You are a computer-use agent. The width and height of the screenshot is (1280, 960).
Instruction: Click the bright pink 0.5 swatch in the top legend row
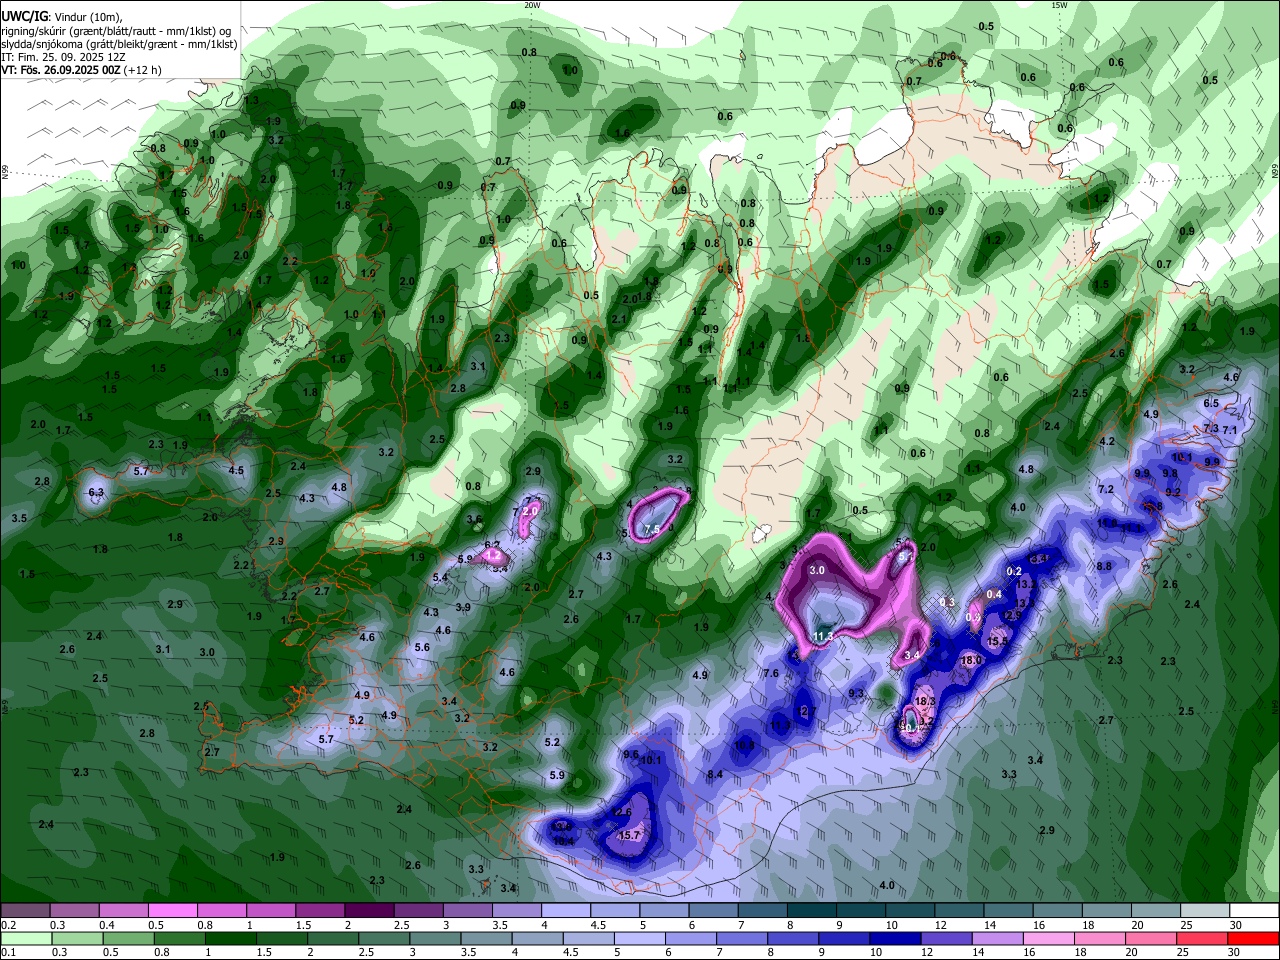point(172,911)
